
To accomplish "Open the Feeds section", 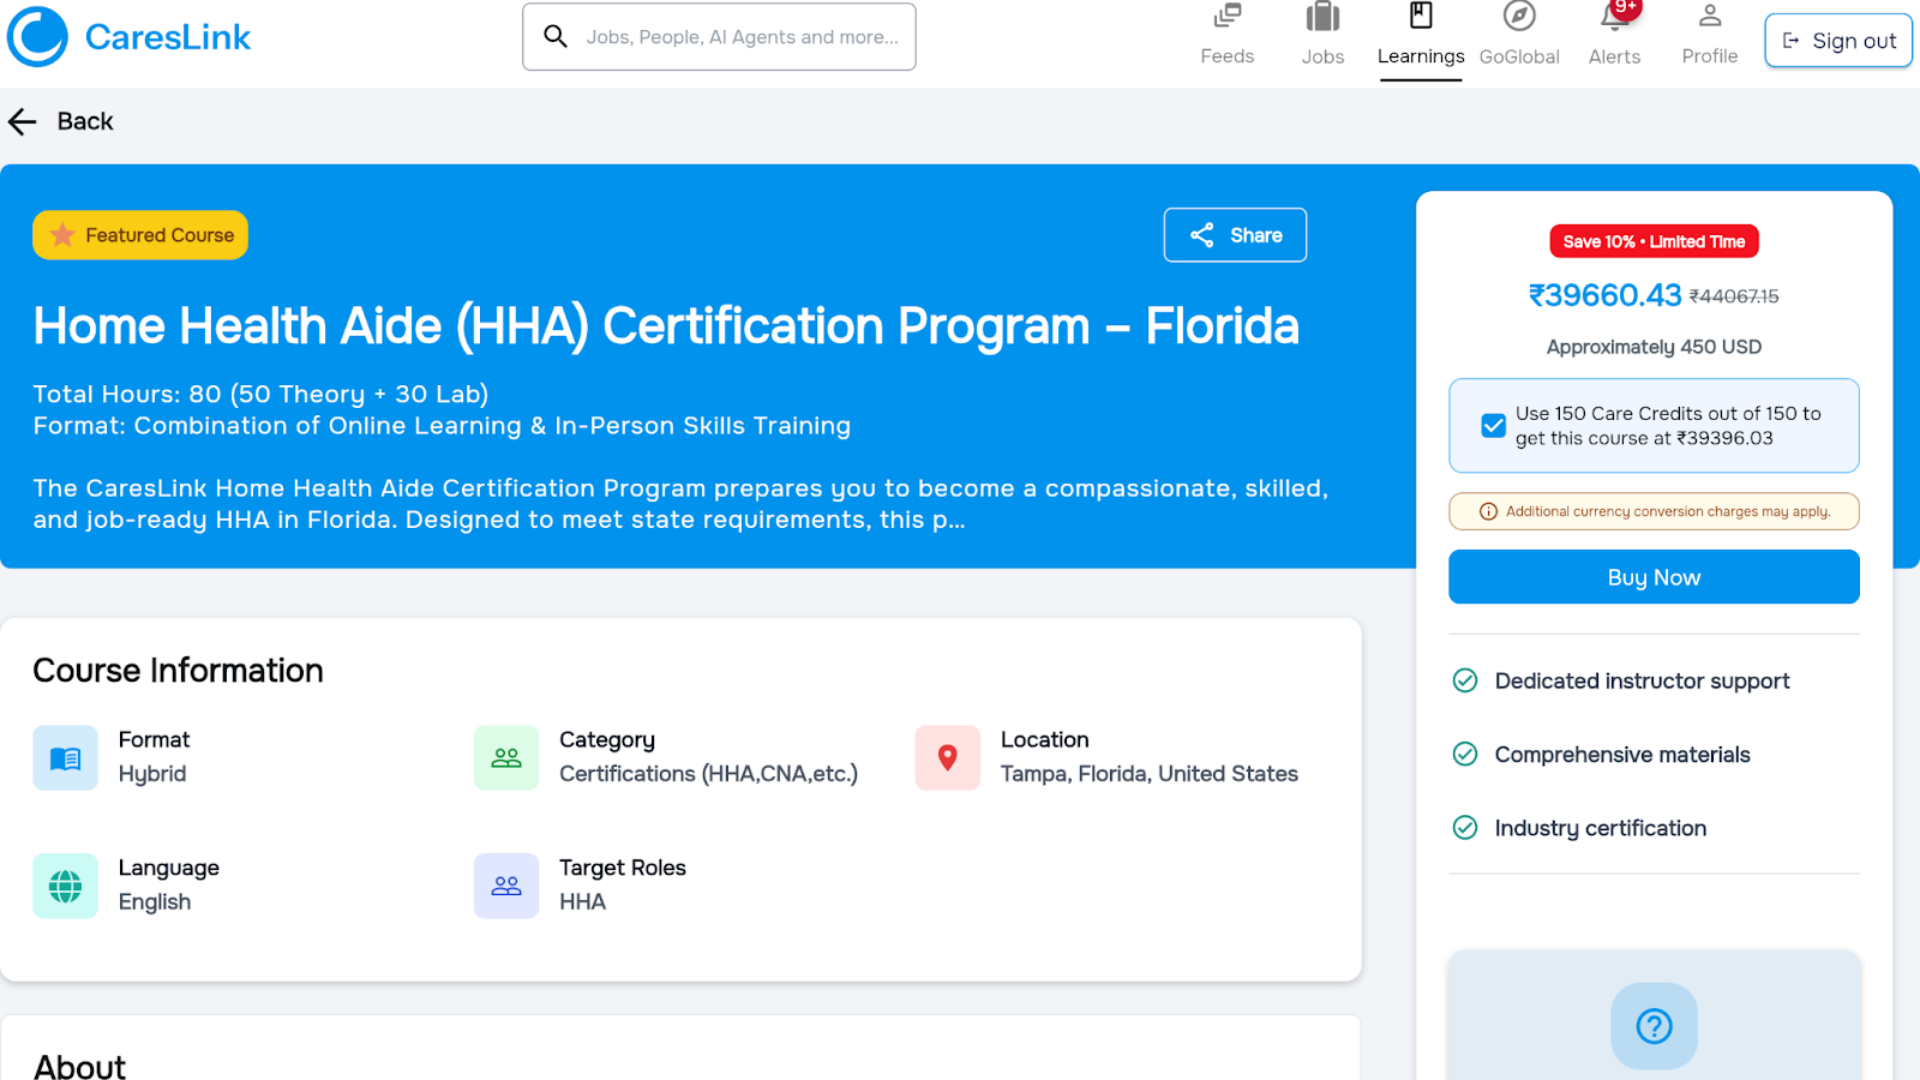I will pos(1227,36).
